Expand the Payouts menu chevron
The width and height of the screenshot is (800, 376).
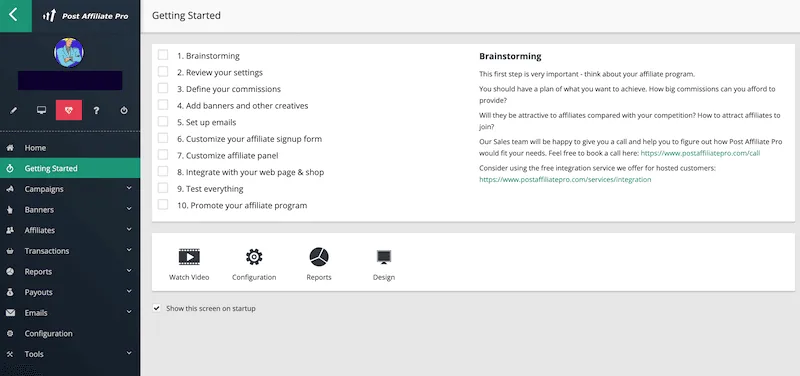129,291
